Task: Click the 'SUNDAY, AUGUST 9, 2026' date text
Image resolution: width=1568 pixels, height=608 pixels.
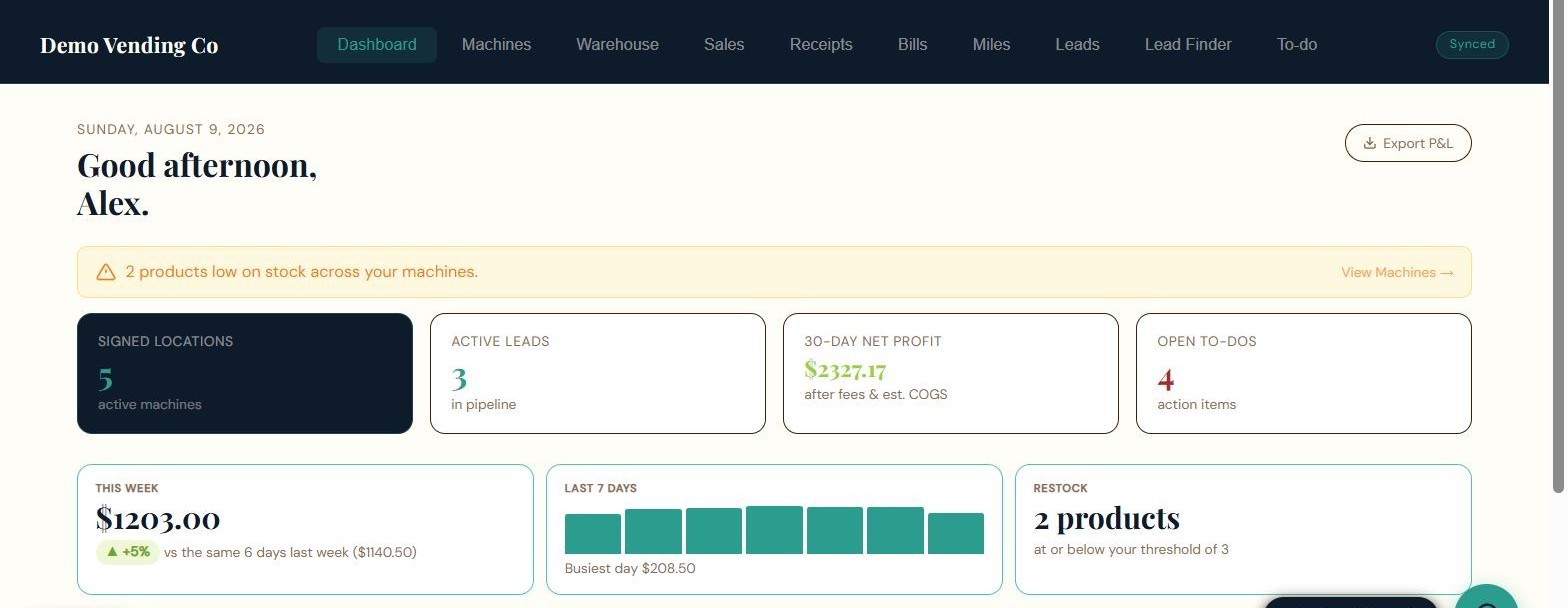Action: (171, 129)
